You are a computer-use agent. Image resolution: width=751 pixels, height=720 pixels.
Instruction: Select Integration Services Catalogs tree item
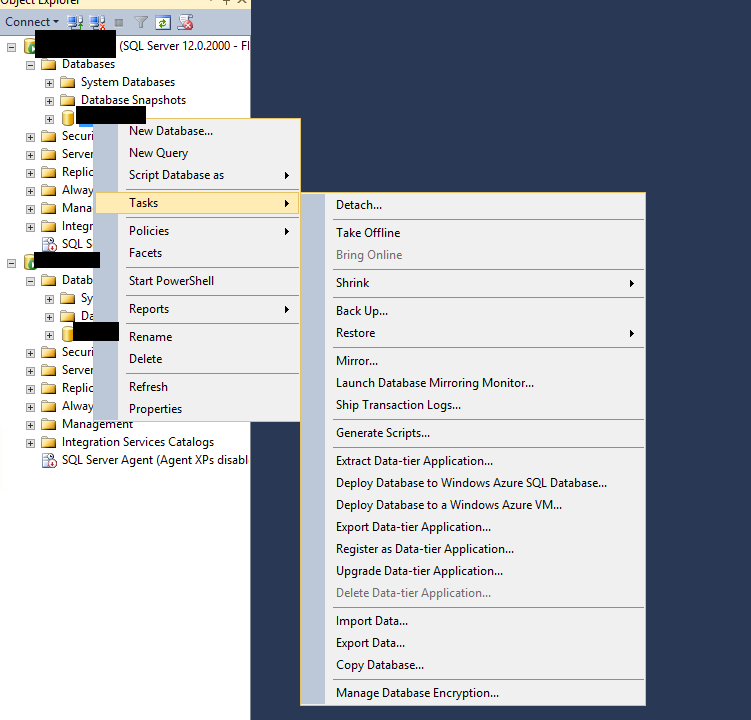(138, 442)
